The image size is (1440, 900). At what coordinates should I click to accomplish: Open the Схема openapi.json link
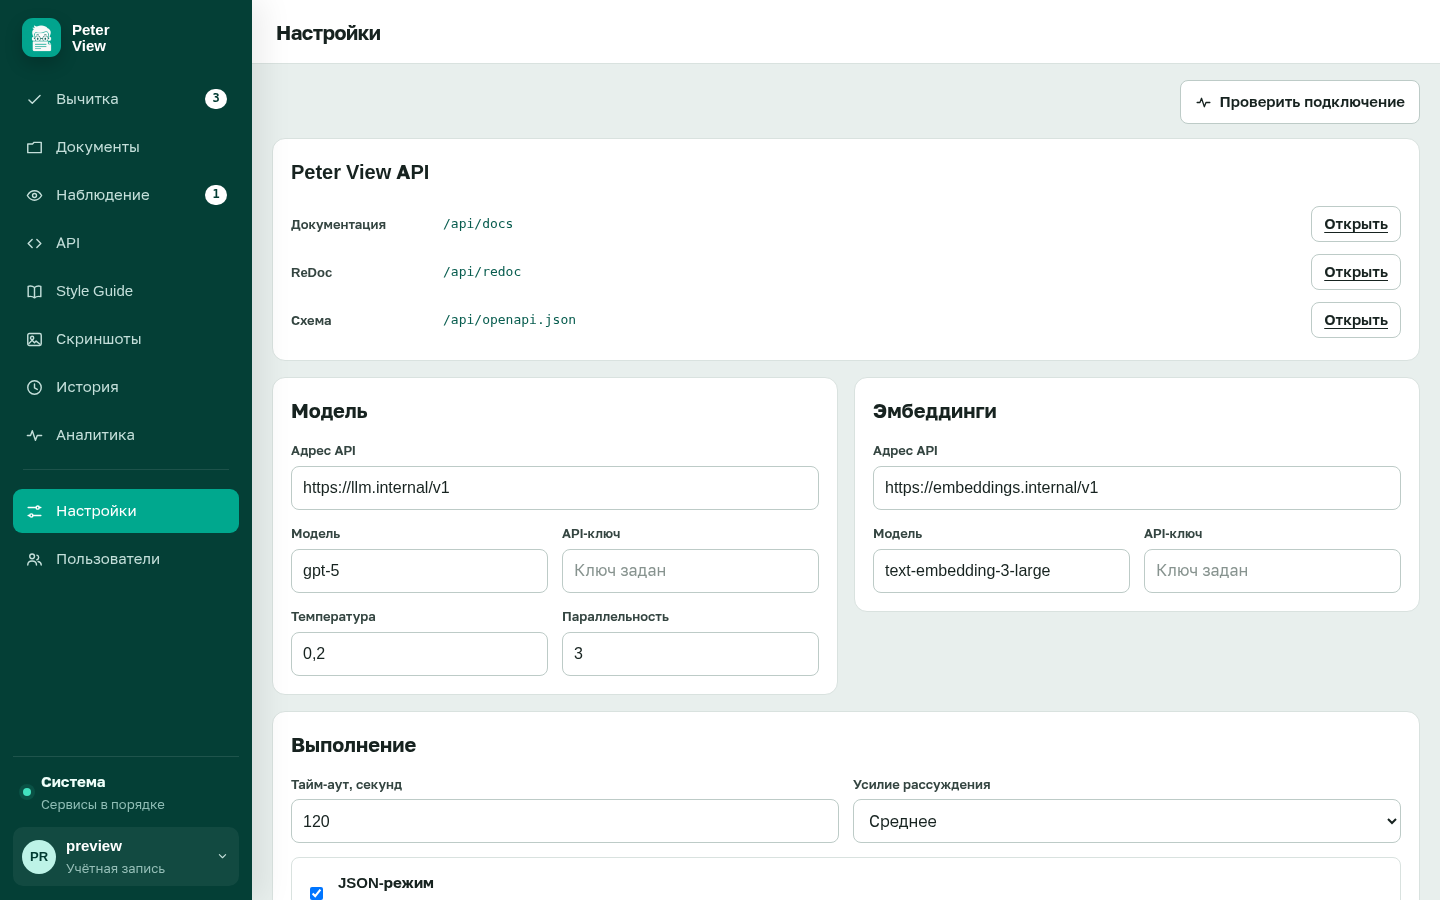[1356, 320]
